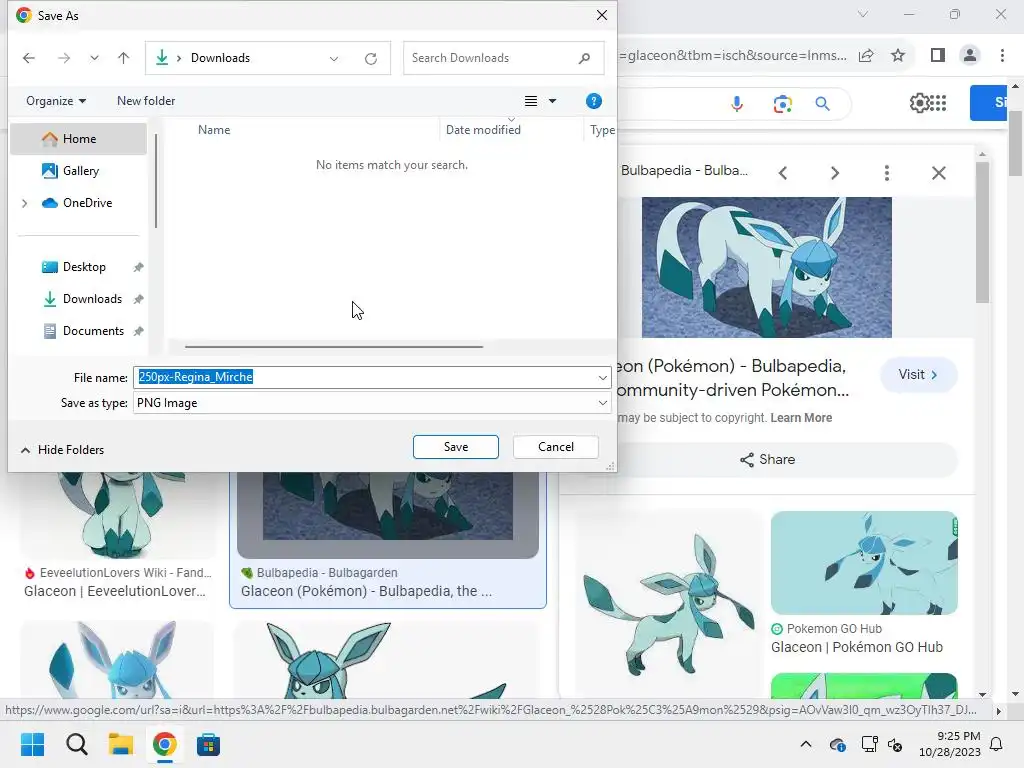Visit the Bulbapedia page
The width and height of the screenshot is (1024, 768).
918,375
